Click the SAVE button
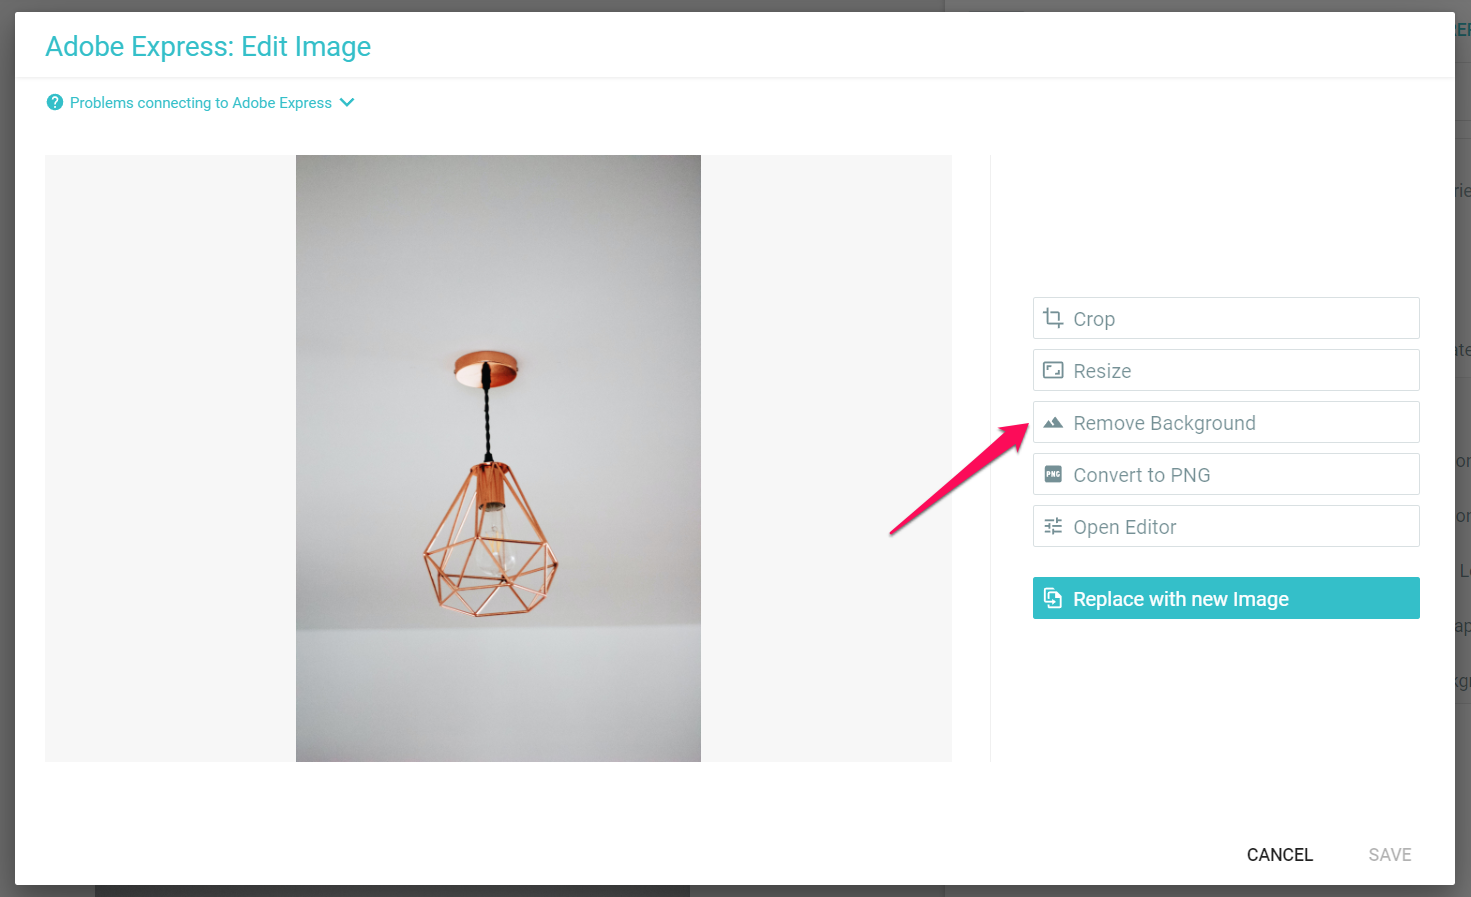Screen dimensions: 1471x897 pyautogui.click(x=1389, y=855)
